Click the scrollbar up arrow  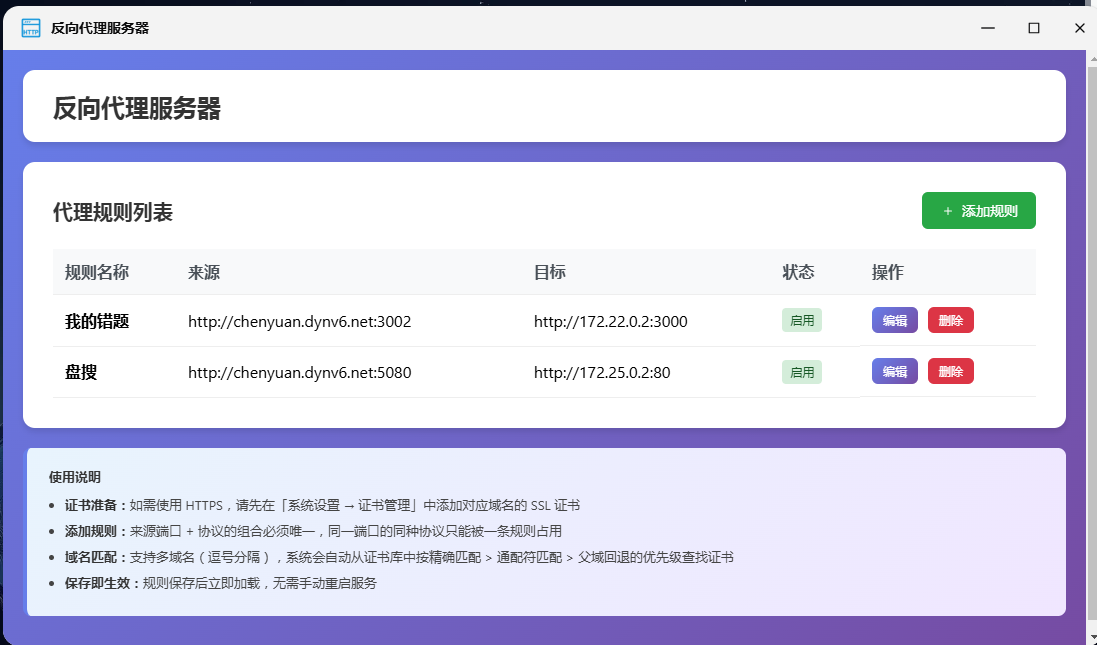click(x=1092, y=58)
